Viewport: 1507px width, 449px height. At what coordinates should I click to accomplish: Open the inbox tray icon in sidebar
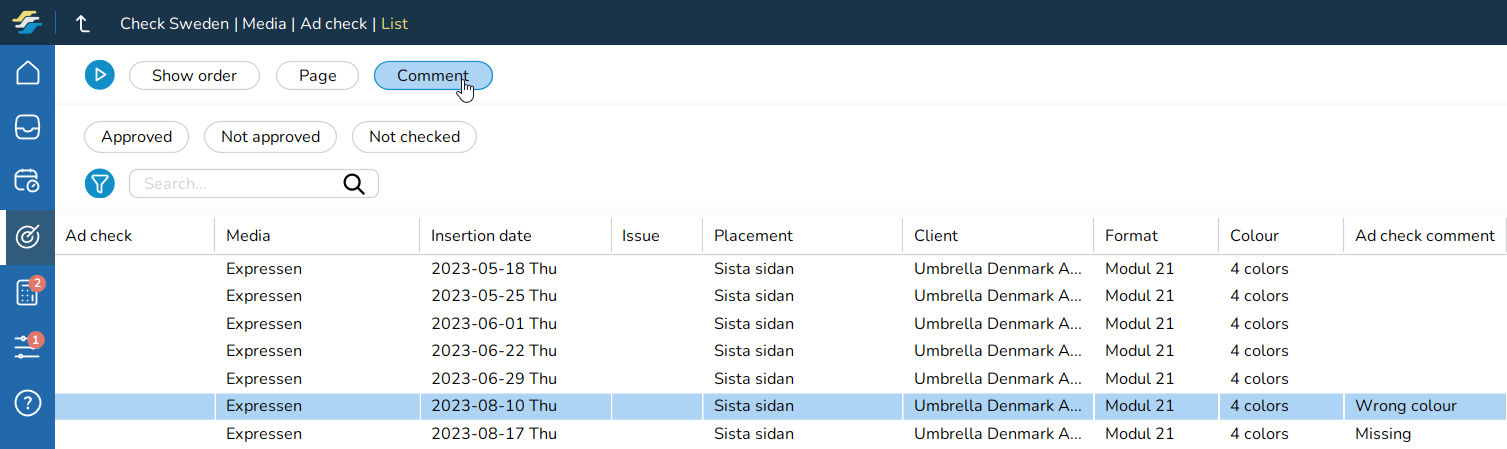click(28, 127)
